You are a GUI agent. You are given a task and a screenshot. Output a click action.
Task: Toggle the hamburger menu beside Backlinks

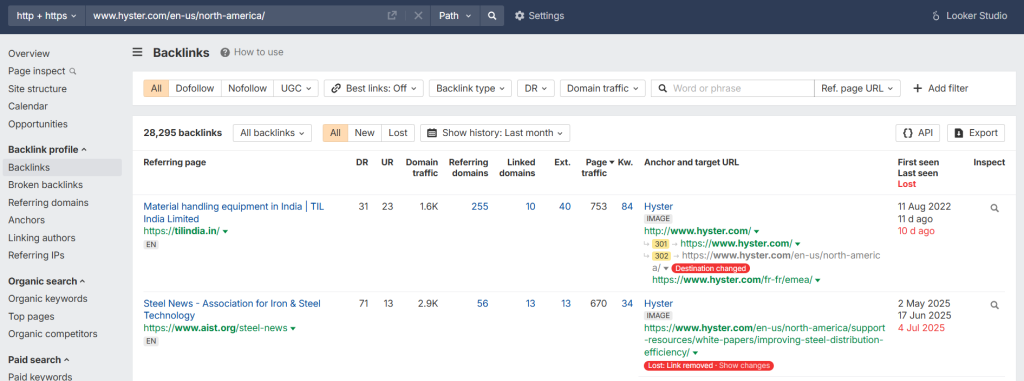click(138, 52)
